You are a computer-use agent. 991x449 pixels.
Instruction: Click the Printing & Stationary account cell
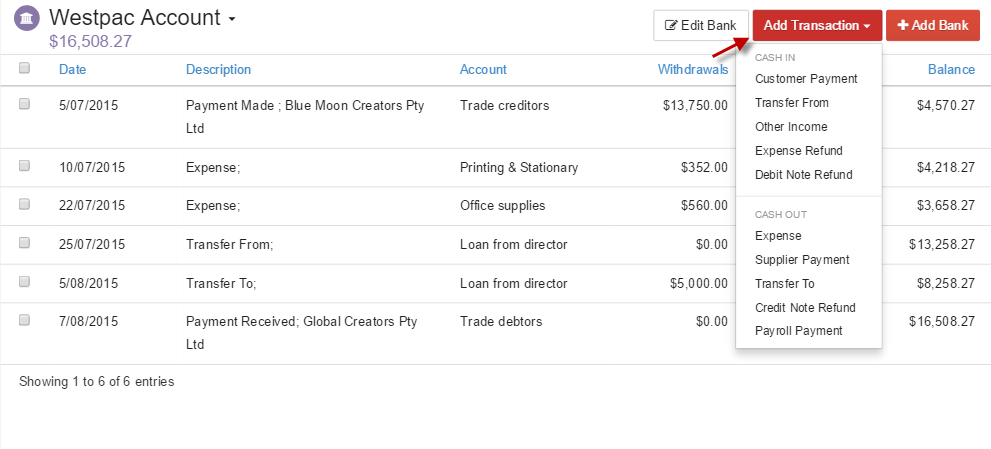519,168
